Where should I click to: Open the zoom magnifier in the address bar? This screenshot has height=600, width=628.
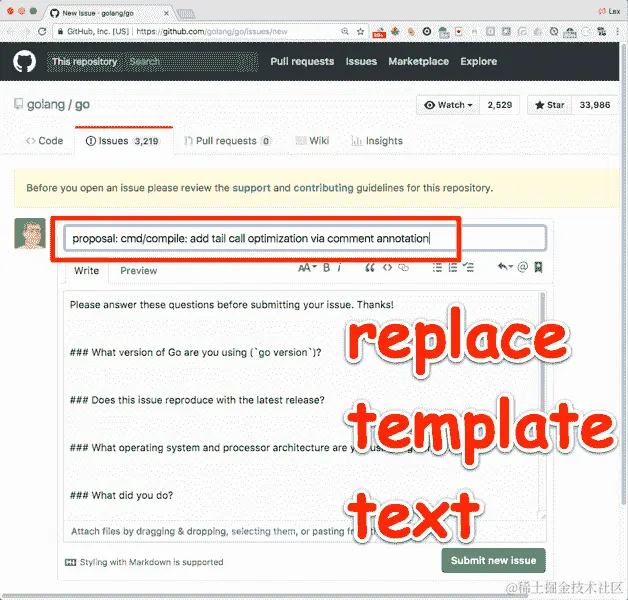345,31
